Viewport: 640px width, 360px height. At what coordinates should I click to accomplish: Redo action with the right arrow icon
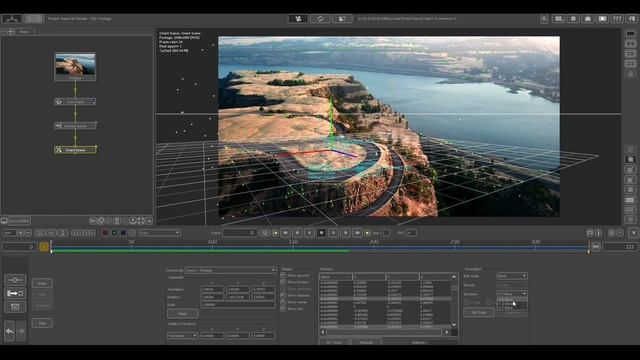pyautogui.click(x=21, y=331)
